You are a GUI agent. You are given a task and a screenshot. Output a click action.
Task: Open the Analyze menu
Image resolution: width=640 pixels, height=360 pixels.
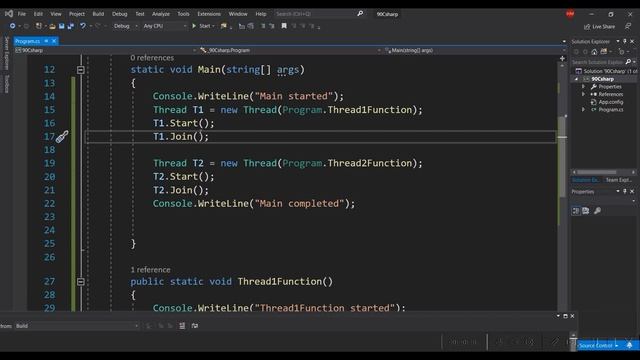[161, 14]
